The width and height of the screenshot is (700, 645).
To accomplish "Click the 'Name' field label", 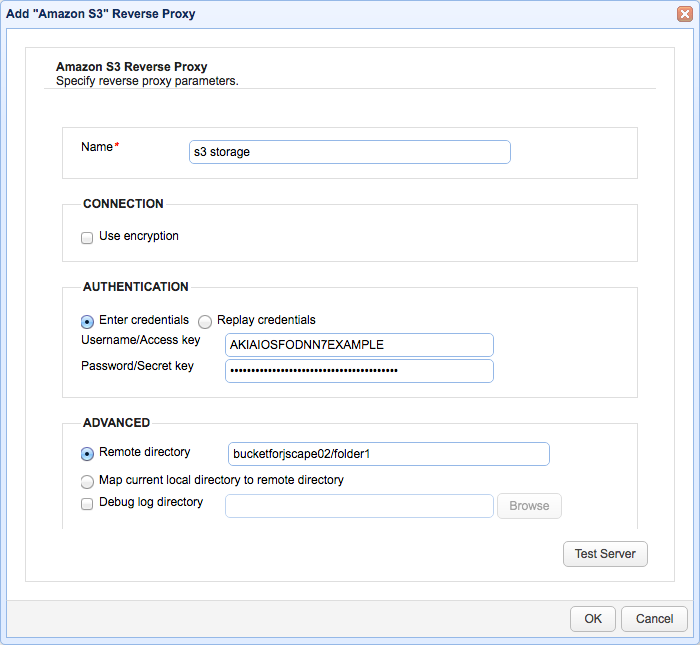I will (97, 147).
